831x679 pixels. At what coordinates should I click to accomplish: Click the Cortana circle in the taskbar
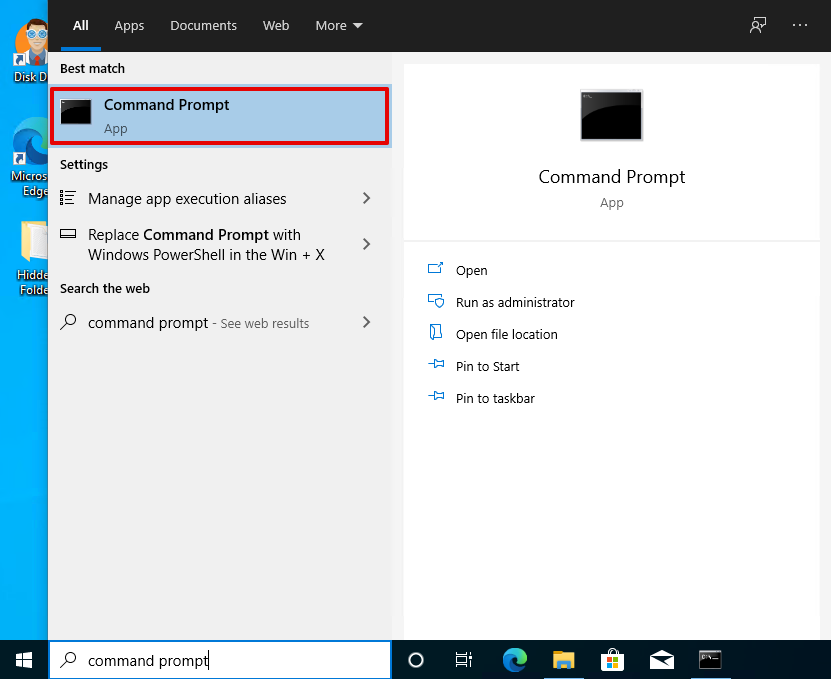point(415,660)
